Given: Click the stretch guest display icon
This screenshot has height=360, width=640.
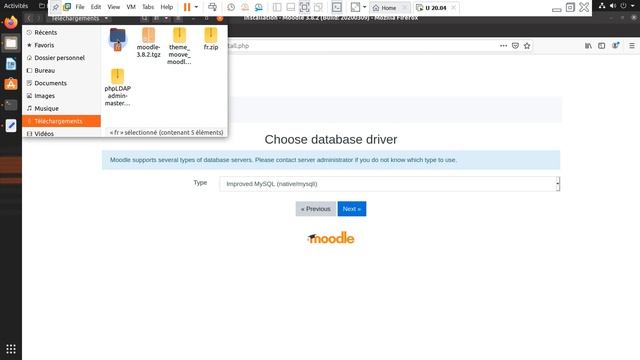Looking at the screenshot, I should click(356, 7).
